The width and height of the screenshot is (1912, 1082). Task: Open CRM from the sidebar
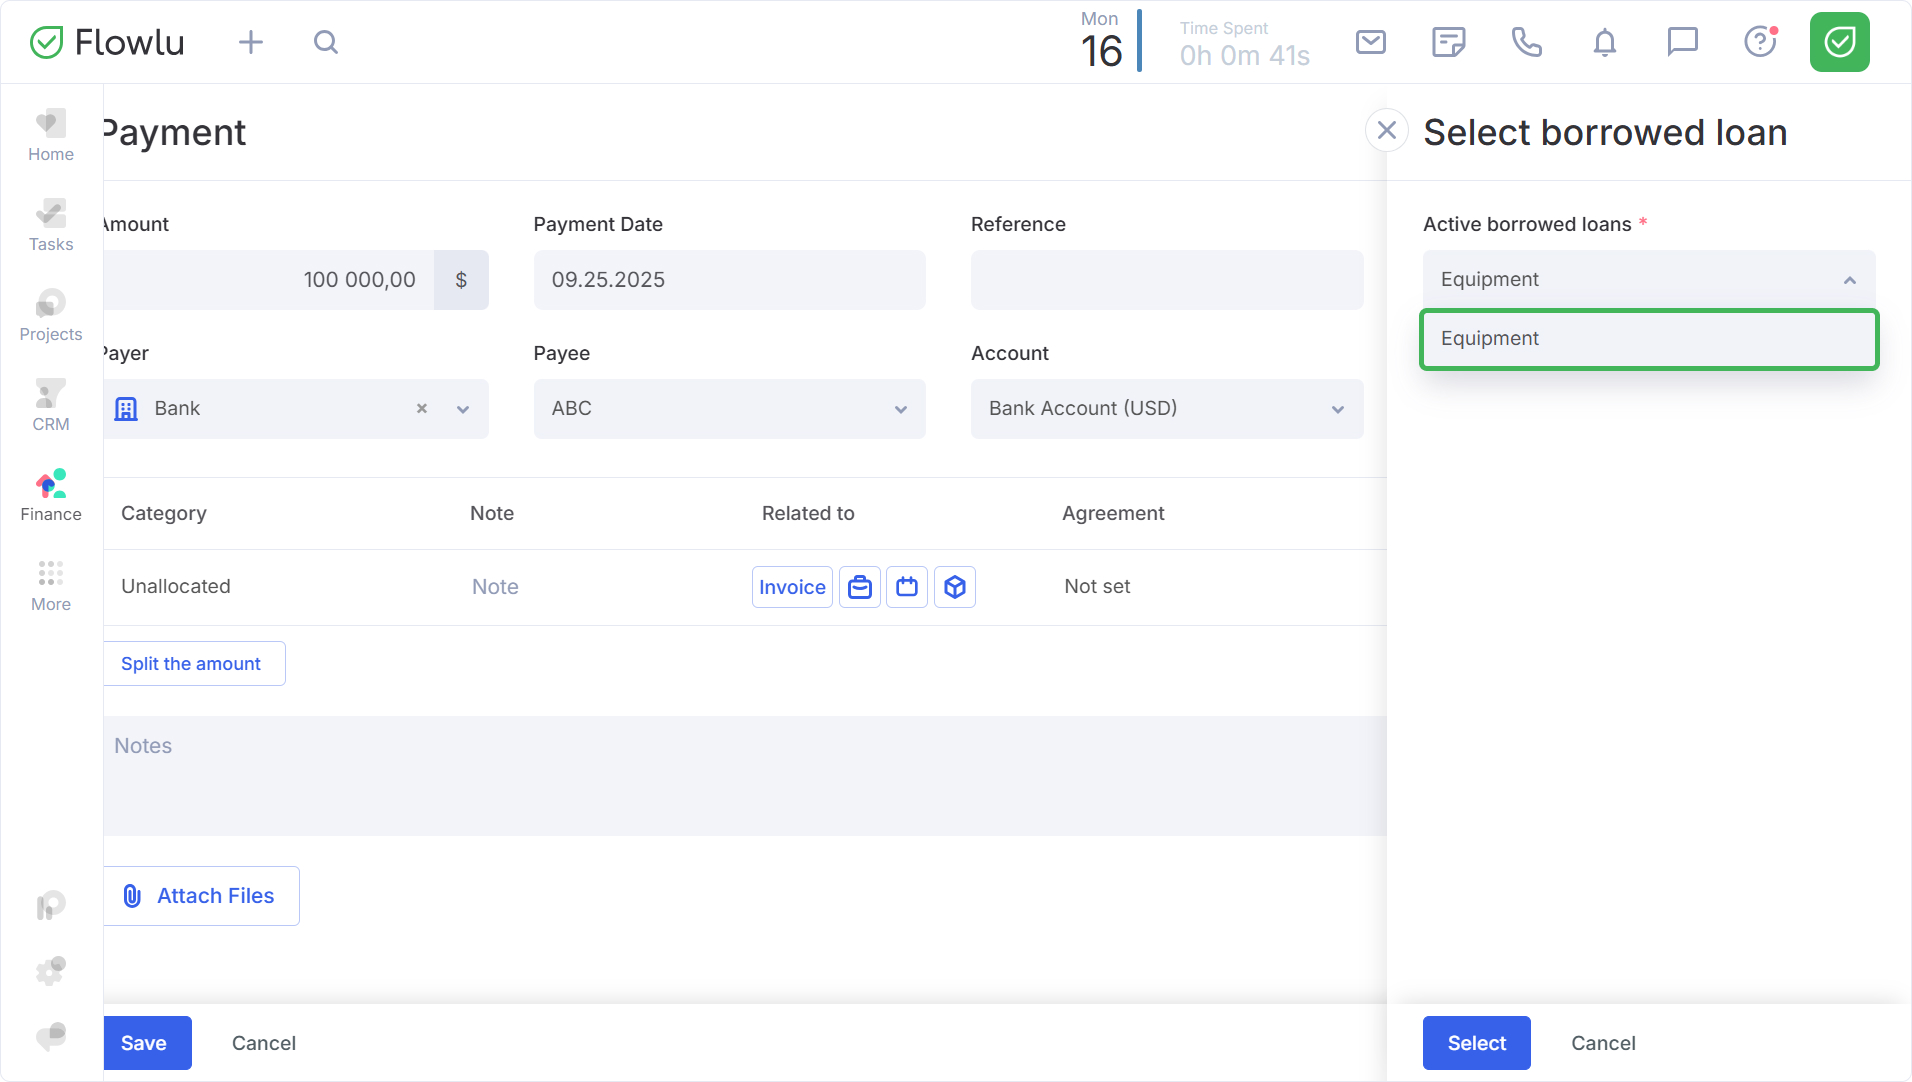tap(51, 406)
